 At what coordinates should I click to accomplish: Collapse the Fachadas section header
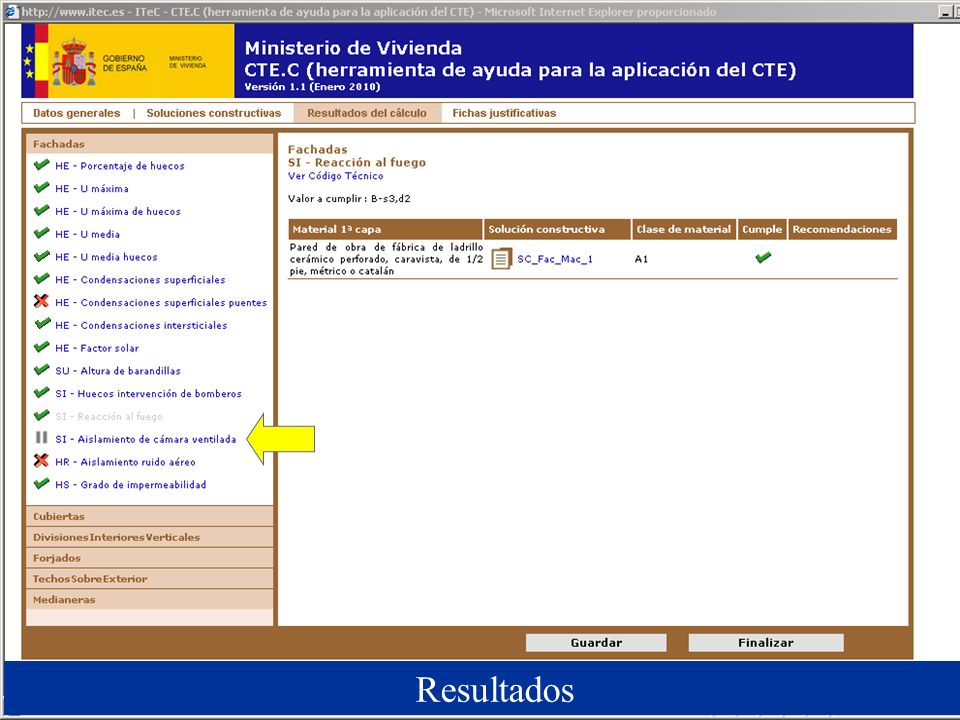(149, 144)
